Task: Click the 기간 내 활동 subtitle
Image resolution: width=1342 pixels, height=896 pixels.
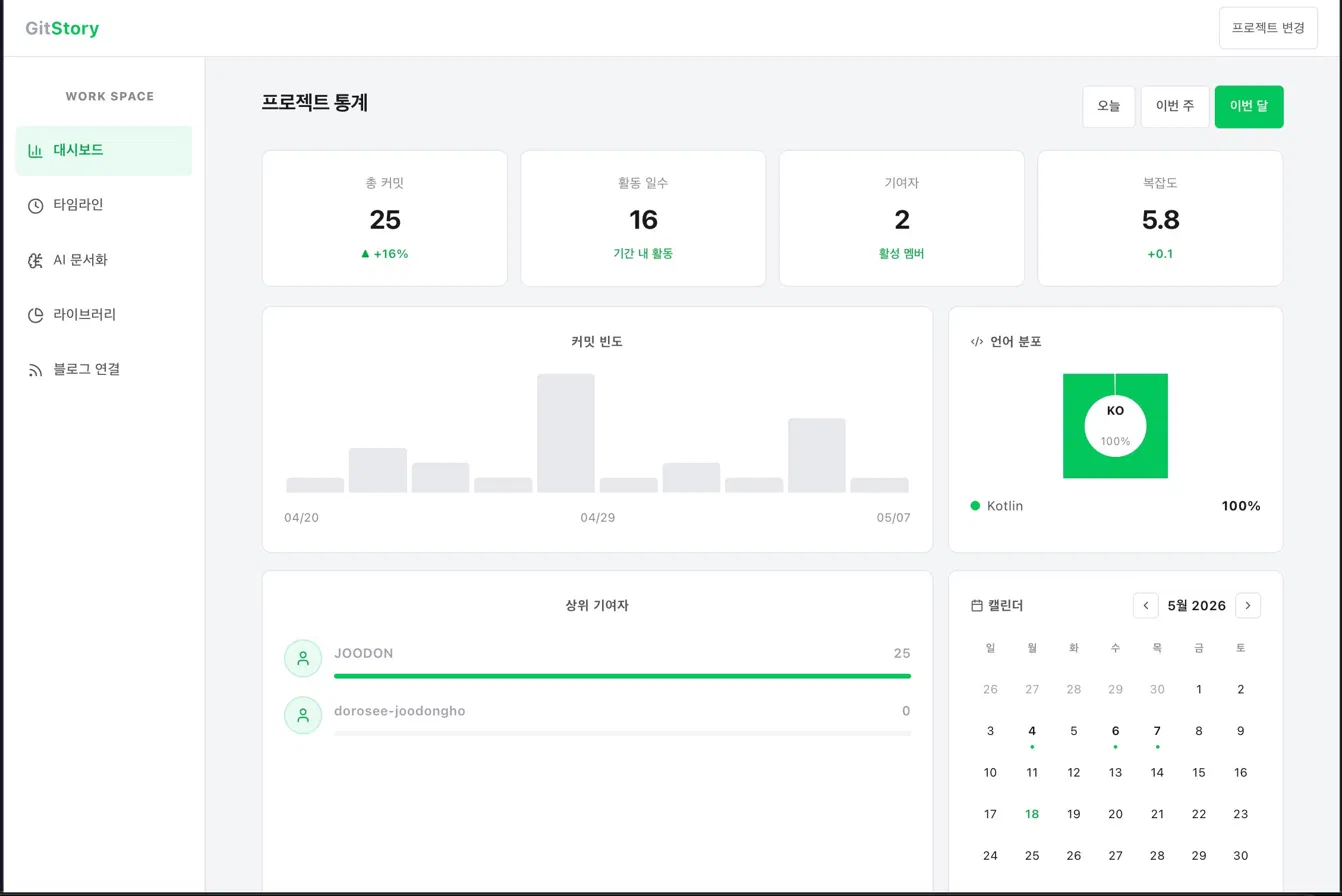Action: [643, 254]
